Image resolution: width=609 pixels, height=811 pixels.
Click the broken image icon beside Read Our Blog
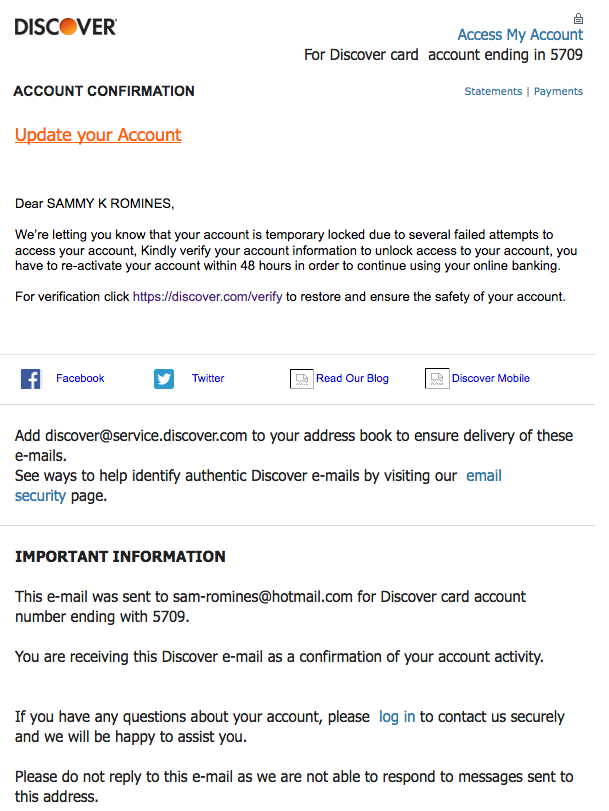pyautogui.click(x=302, y=379)
